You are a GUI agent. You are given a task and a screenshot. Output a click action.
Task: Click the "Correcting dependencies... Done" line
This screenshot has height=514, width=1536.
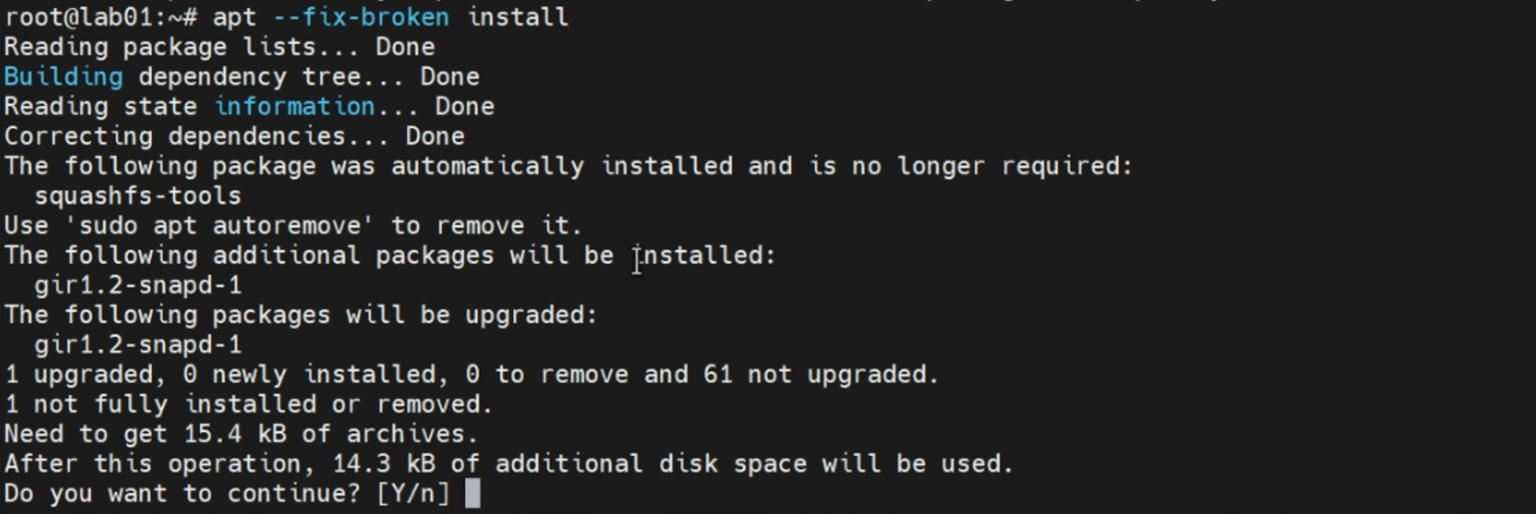point(234,136)
